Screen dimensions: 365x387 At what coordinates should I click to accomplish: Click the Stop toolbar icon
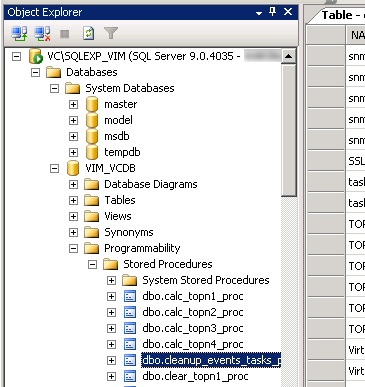click(x=64, y=34)
